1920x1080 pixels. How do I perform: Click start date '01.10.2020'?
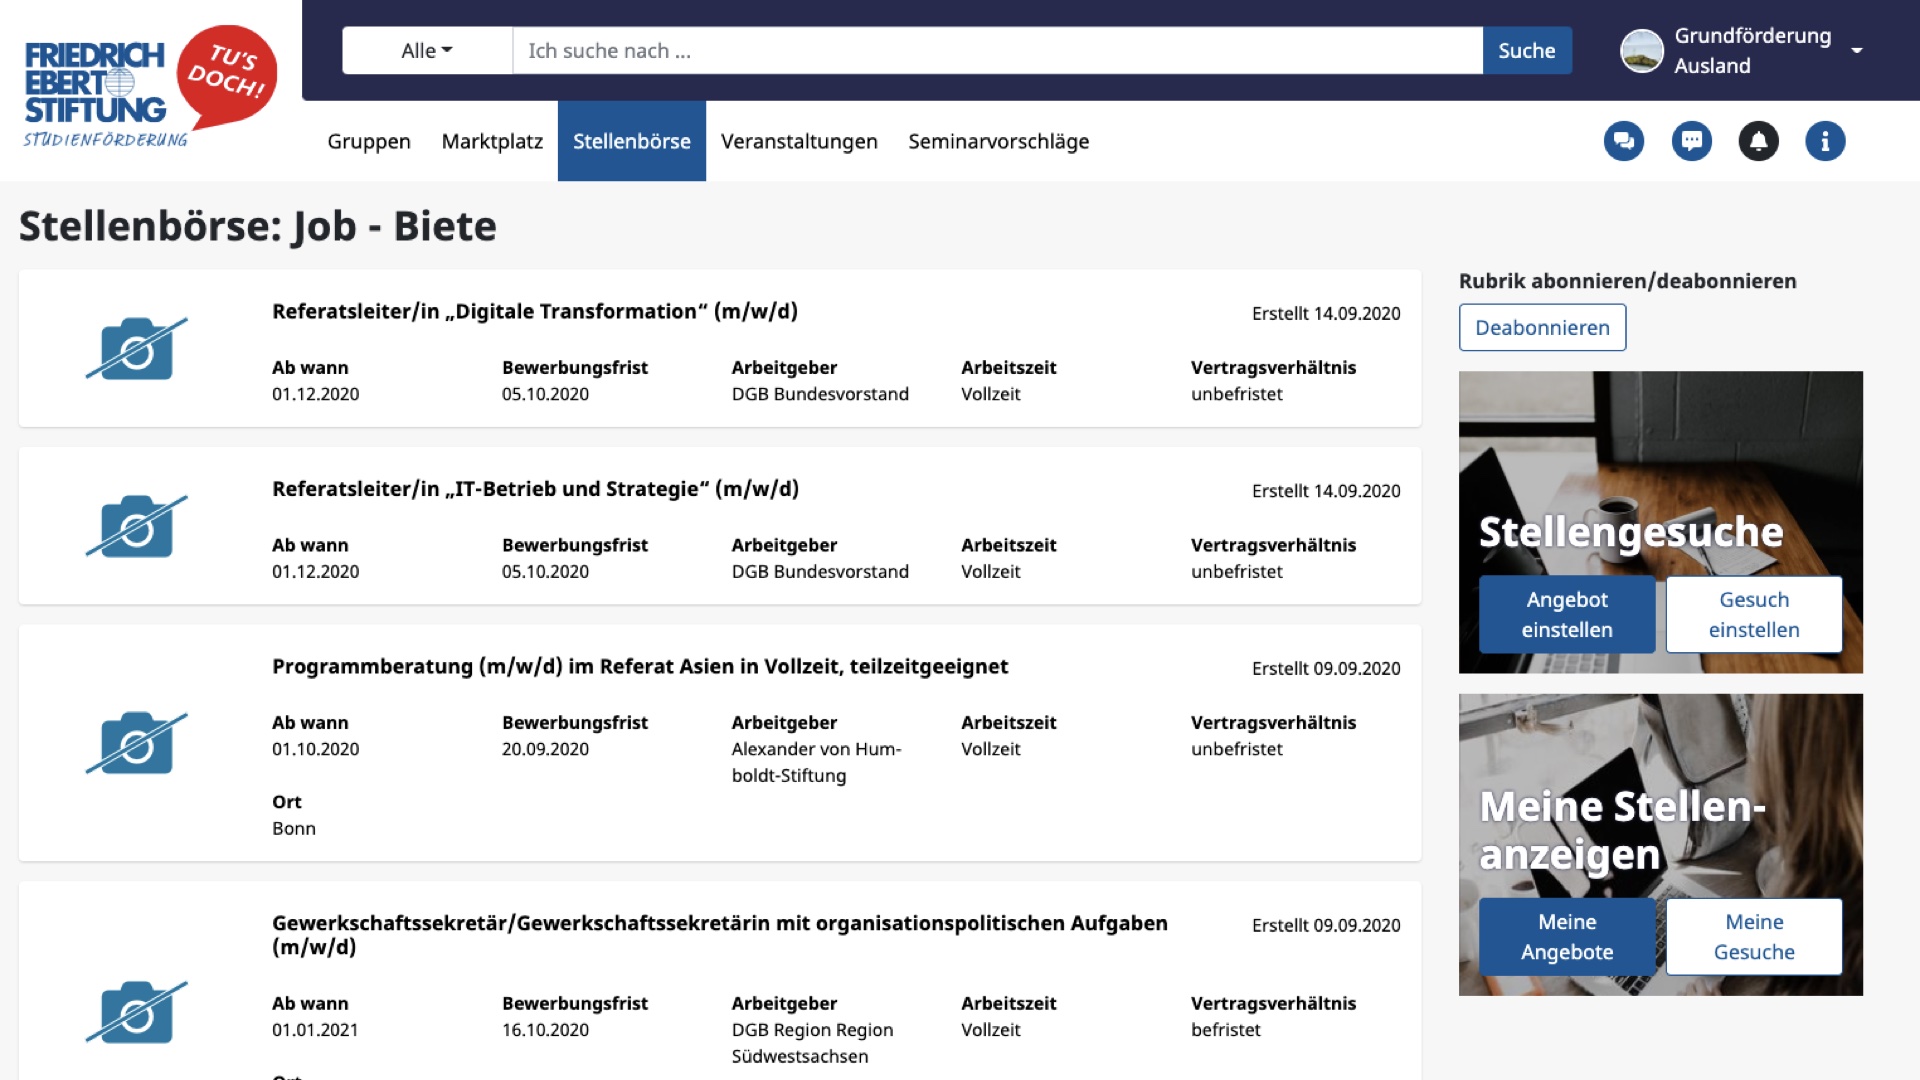[315, 749]
